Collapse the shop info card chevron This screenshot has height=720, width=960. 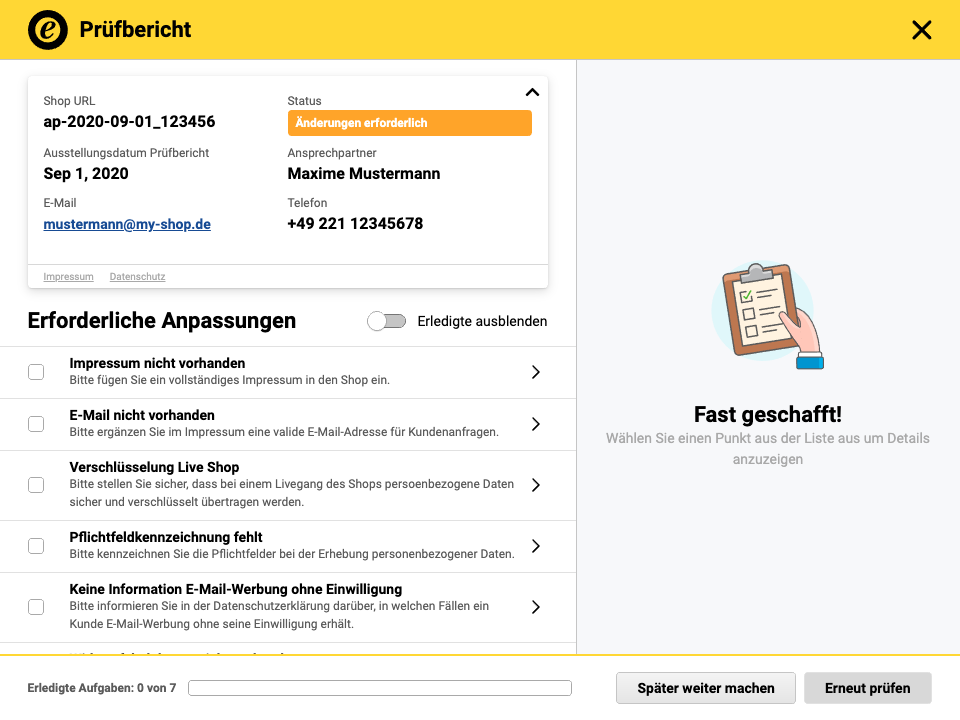pyautogui.click(x=532, y=92)
